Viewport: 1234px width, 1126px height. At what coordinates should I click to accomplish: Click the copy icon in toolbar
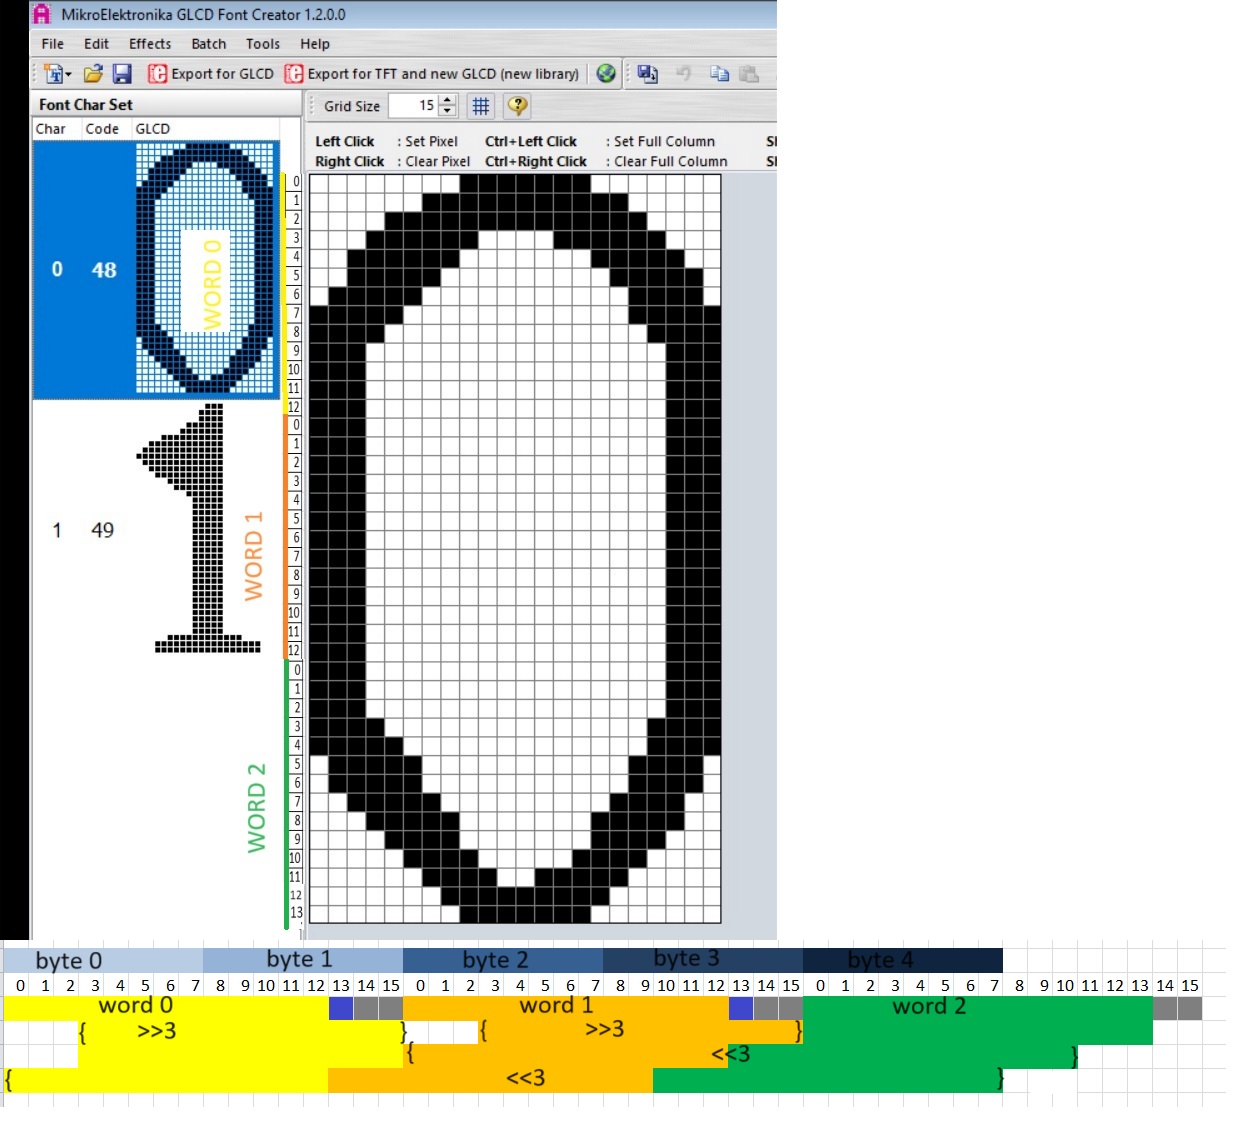tap(719, 74)
